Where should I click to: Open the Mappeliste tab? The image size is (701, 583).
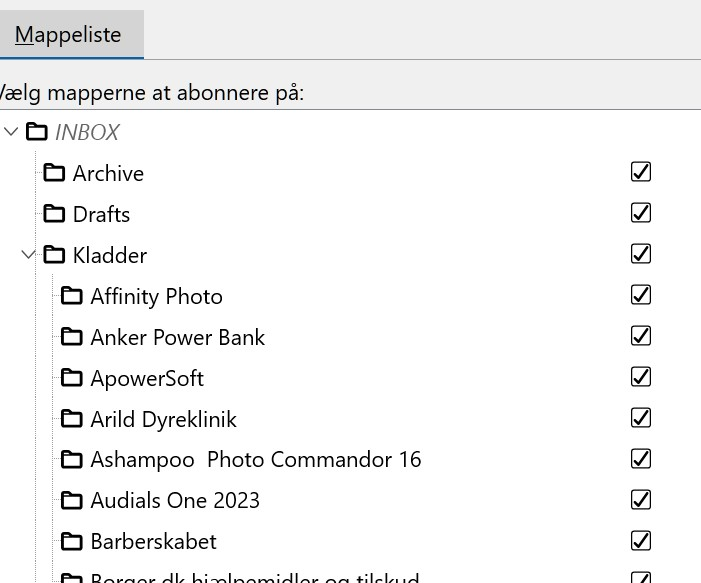(x=68, y=35)
